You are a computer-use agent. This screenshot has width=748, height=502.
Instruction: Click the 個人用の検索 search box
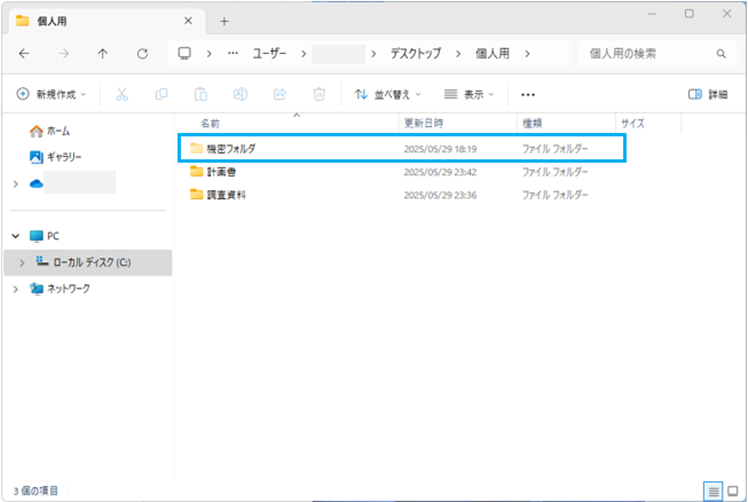648,54
